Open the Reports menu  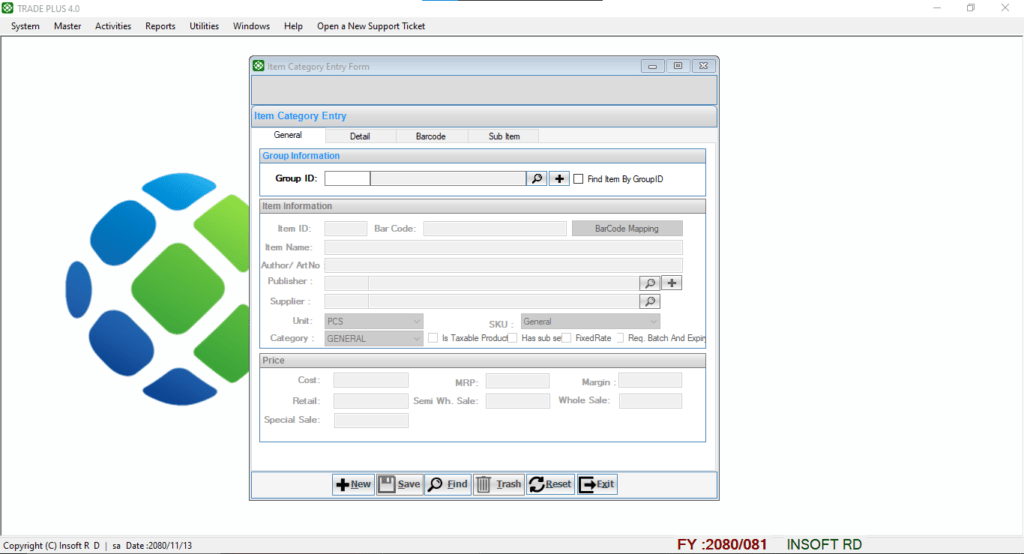click(x=160, y=26)
